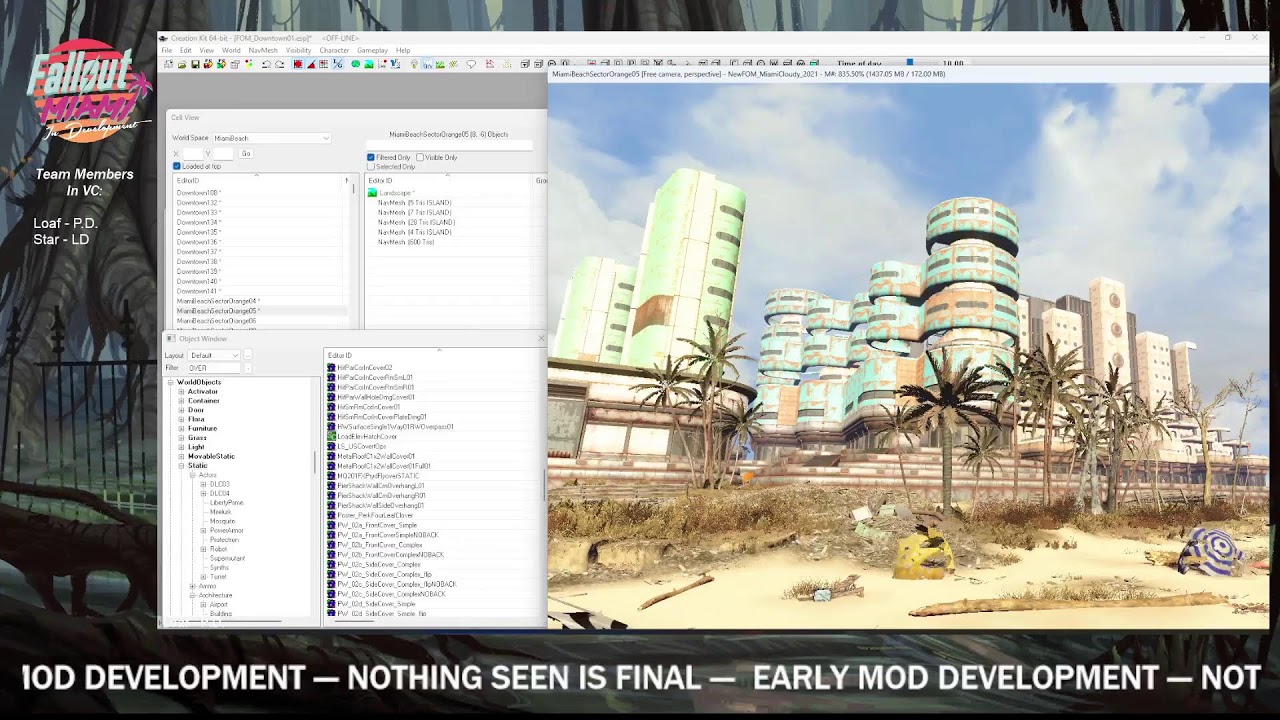Select cell Downtown135 in the list

click(198, 232)
